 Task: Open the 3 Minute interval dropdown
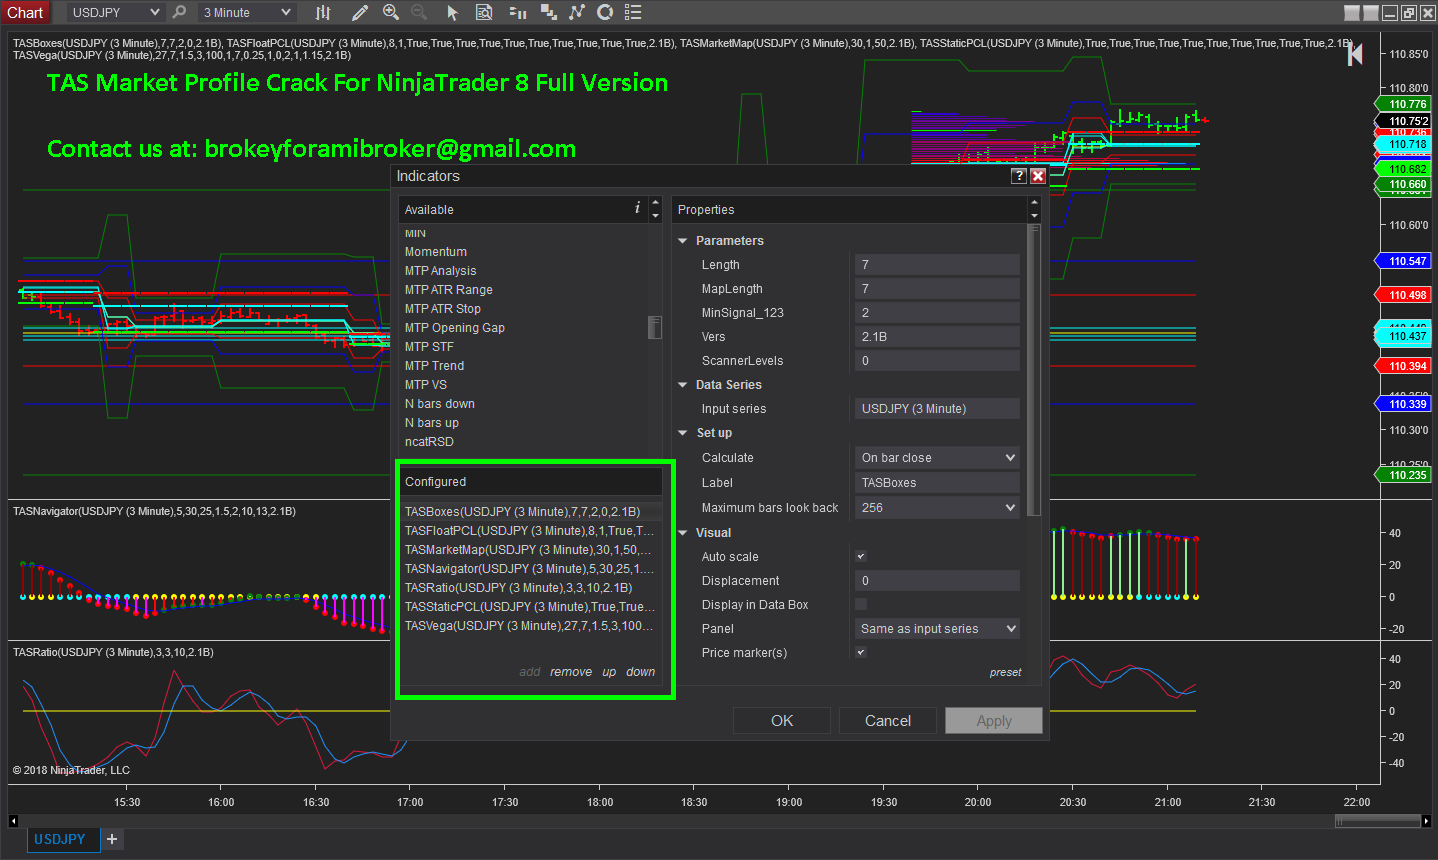247,12
